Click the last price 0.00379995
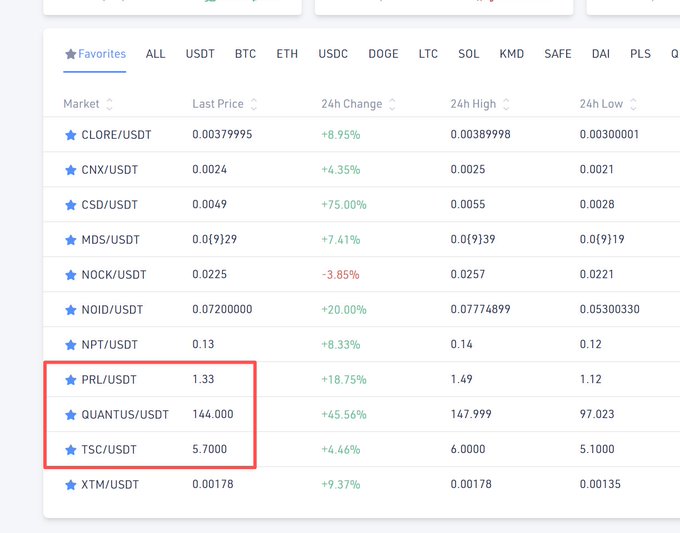This screenshot has width=680, height=533. tap(222, 134)
